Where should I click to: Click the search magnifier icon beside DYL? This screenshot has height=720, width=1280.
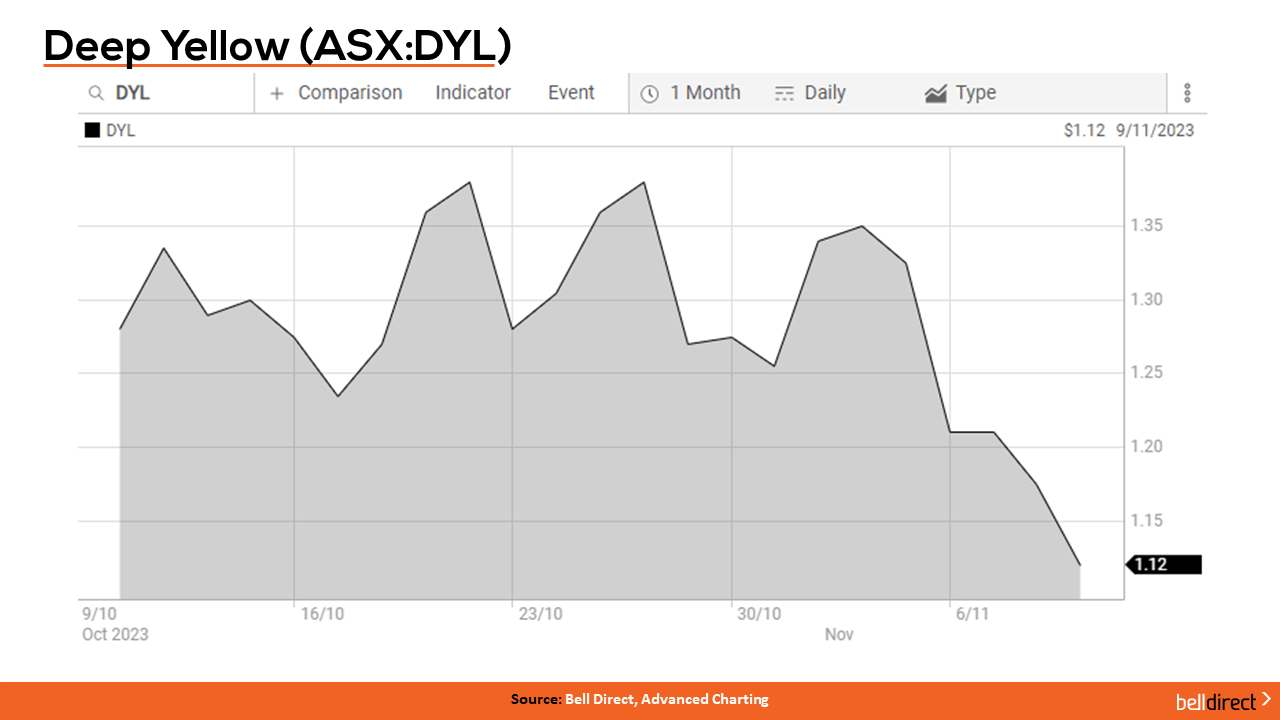click(x=96, y=93)
